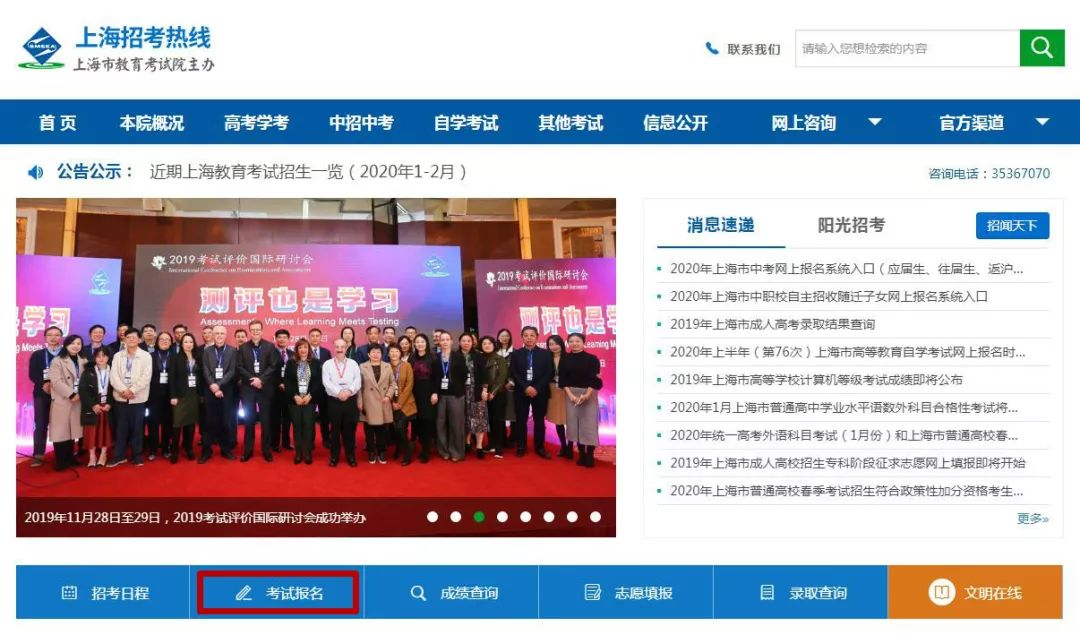The image size is (1080, 635).
Task: Open 招考日程 calendar icon tile
Action: point(103,592)
